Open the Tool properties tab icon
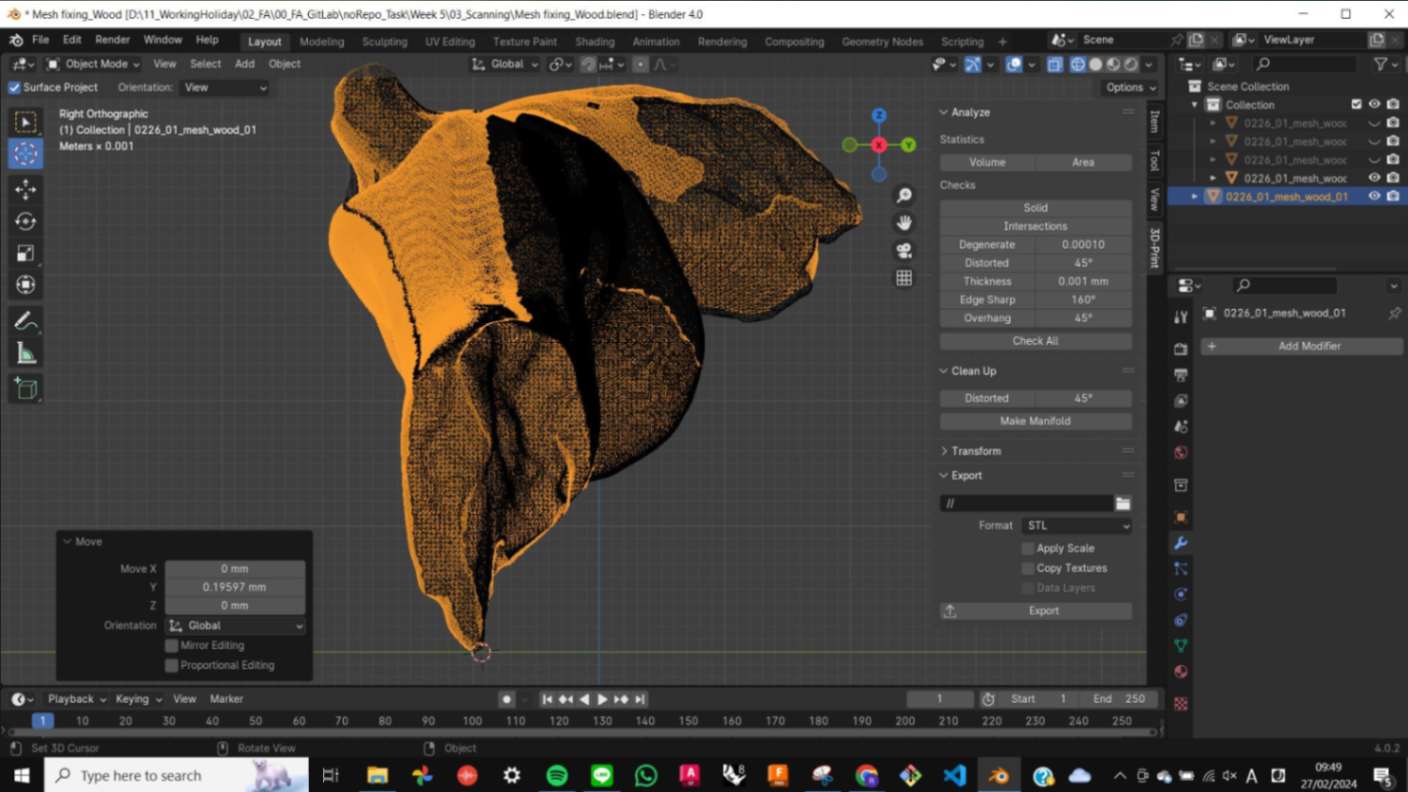1408x792 pixels. click(1181, 316)
